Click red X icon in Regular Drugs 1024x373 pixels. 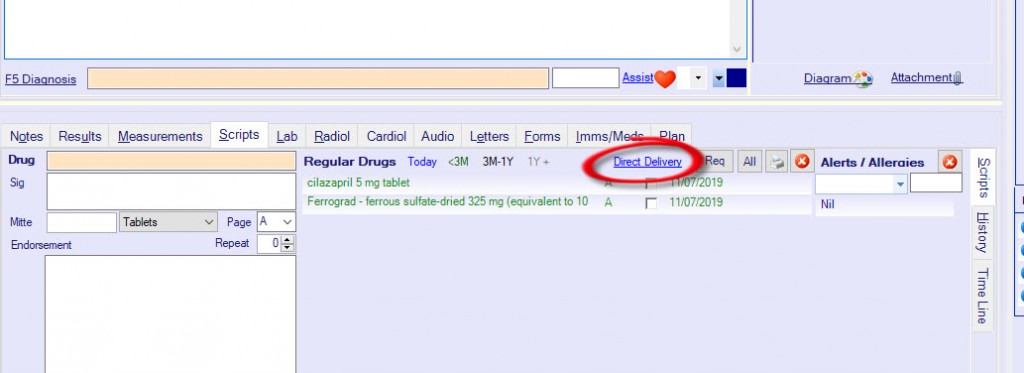[802, 162]
